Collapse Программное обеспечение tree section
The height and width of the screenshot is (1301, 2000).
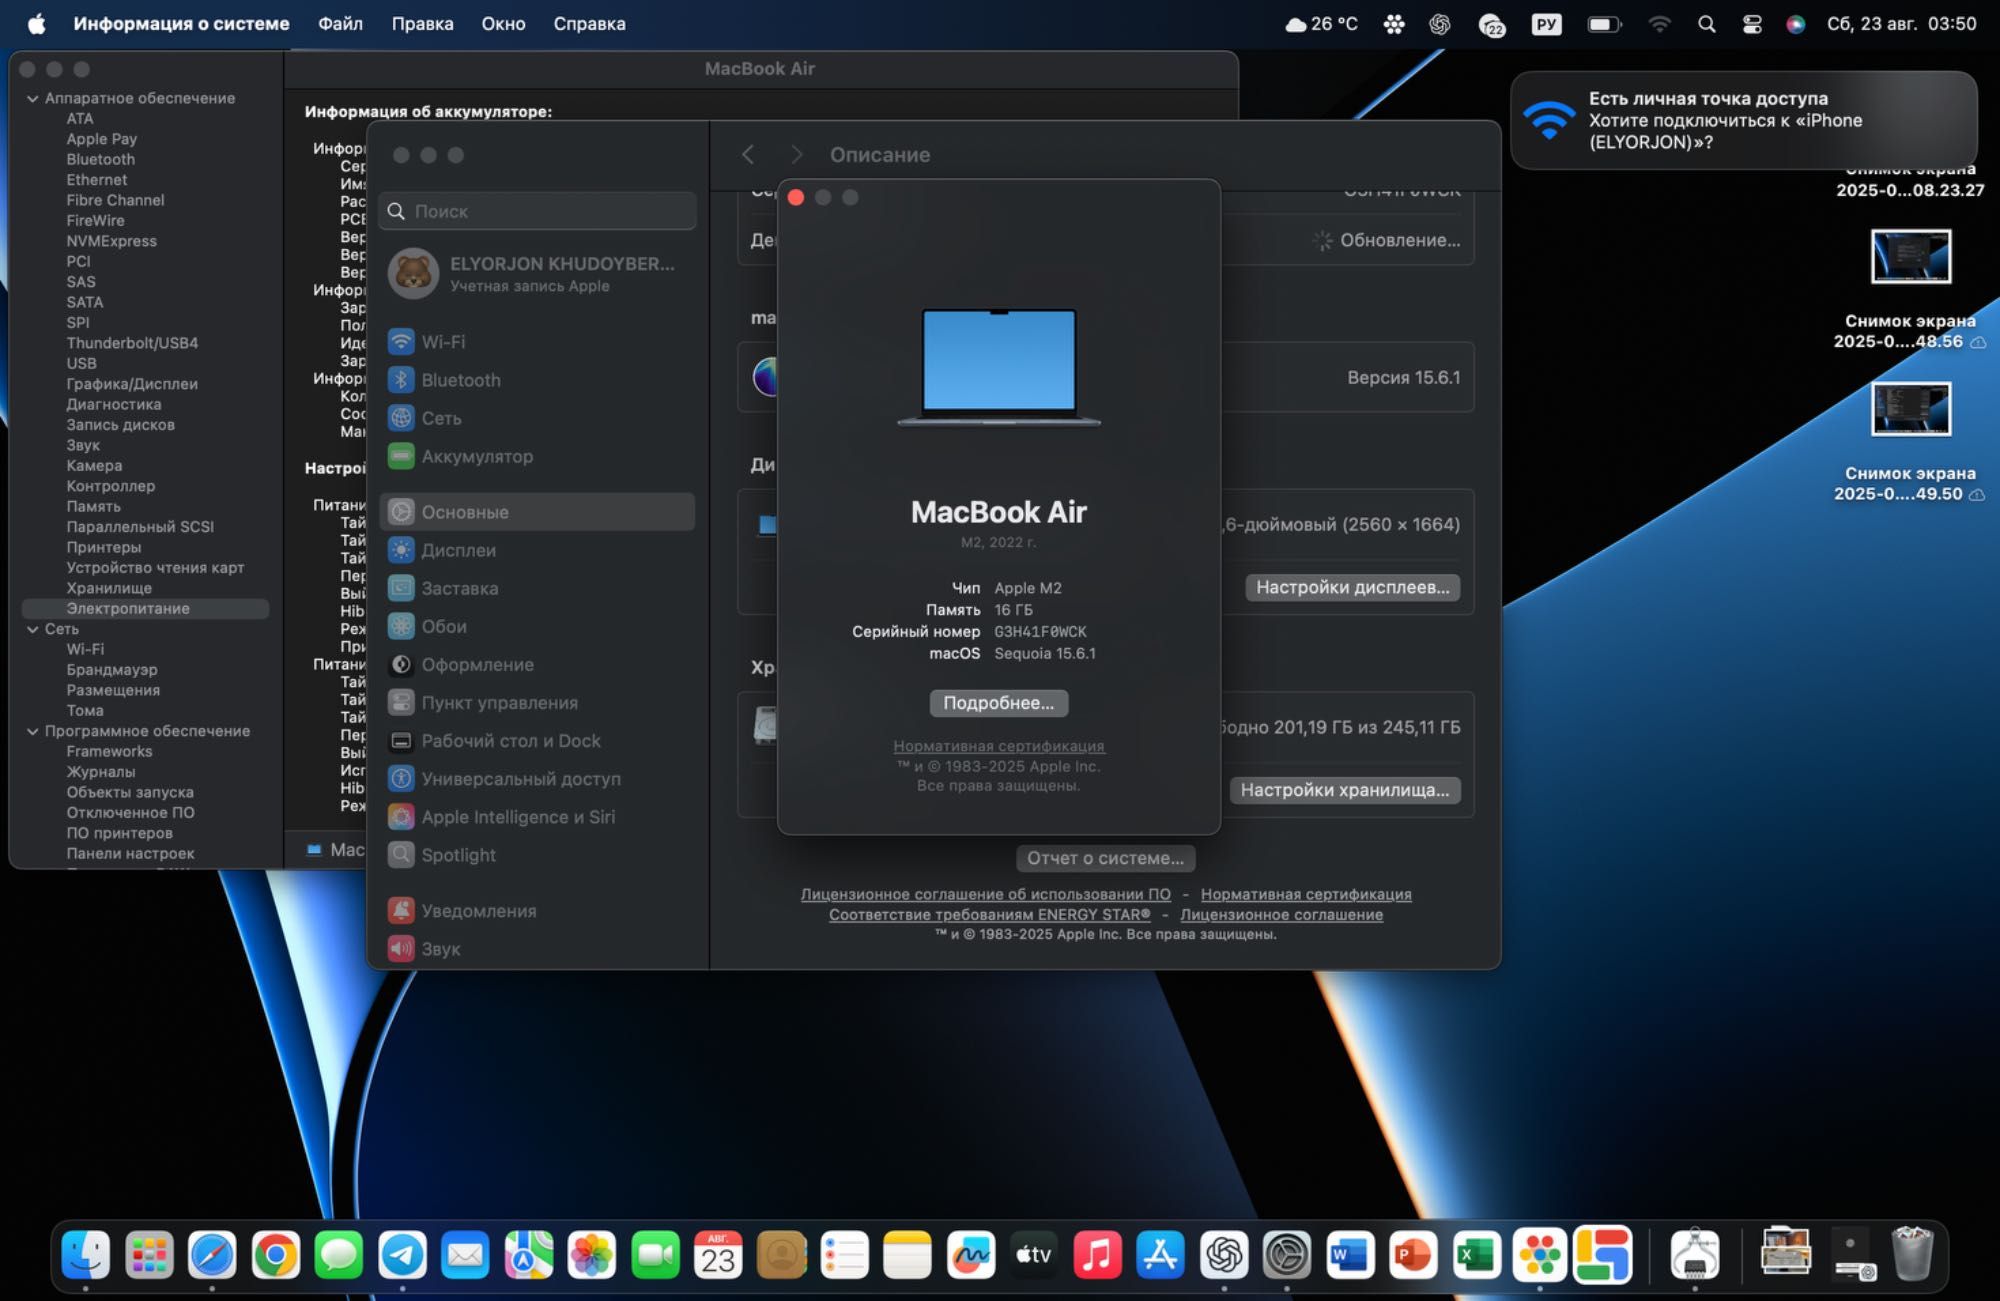point(33,731)
